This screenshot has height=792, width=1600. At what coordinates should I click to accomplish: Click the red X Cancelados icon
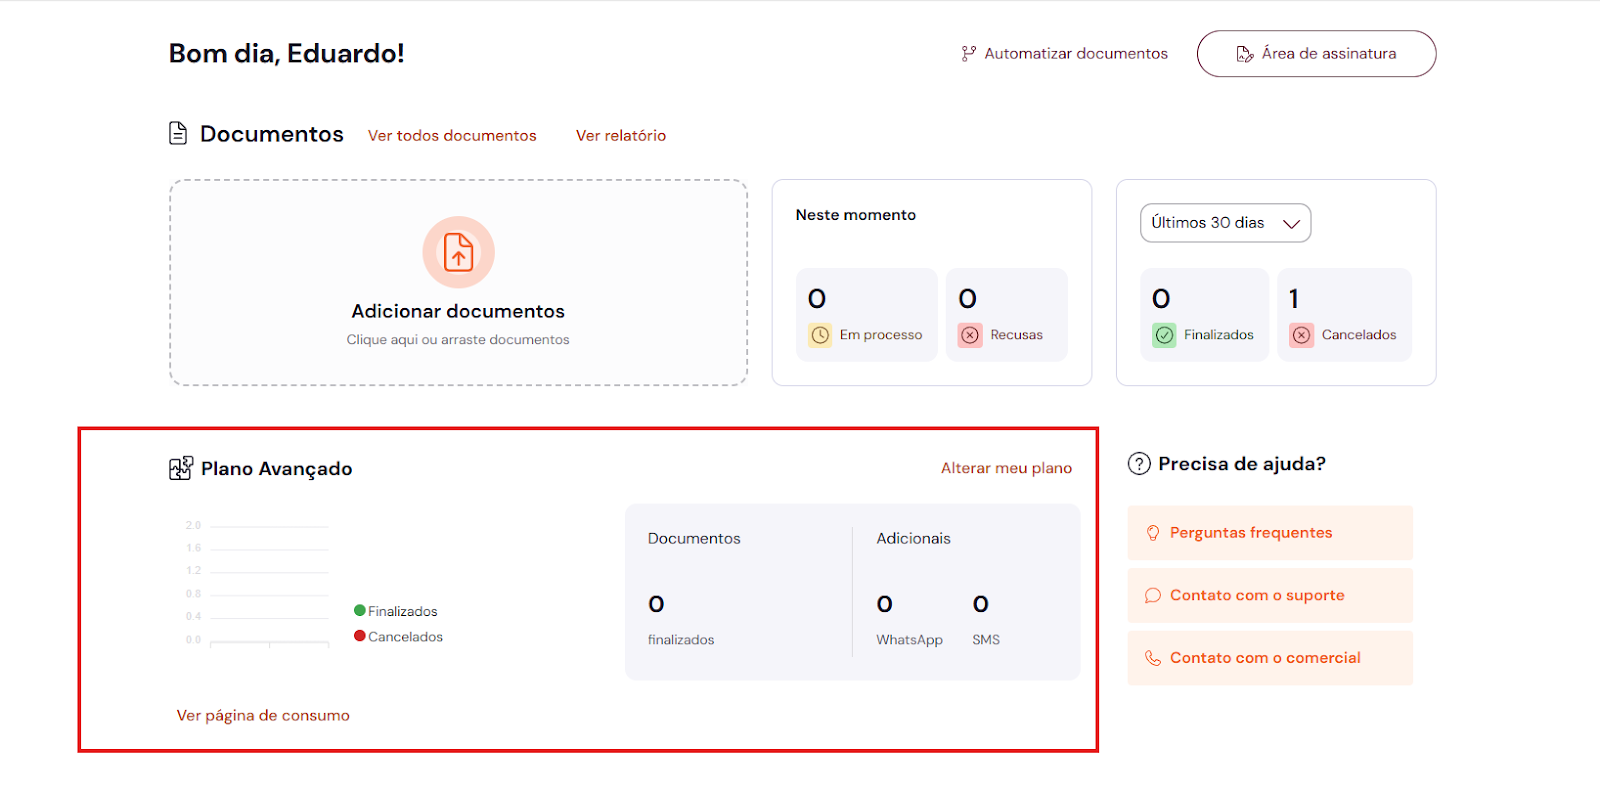(x=1301, y=335)
